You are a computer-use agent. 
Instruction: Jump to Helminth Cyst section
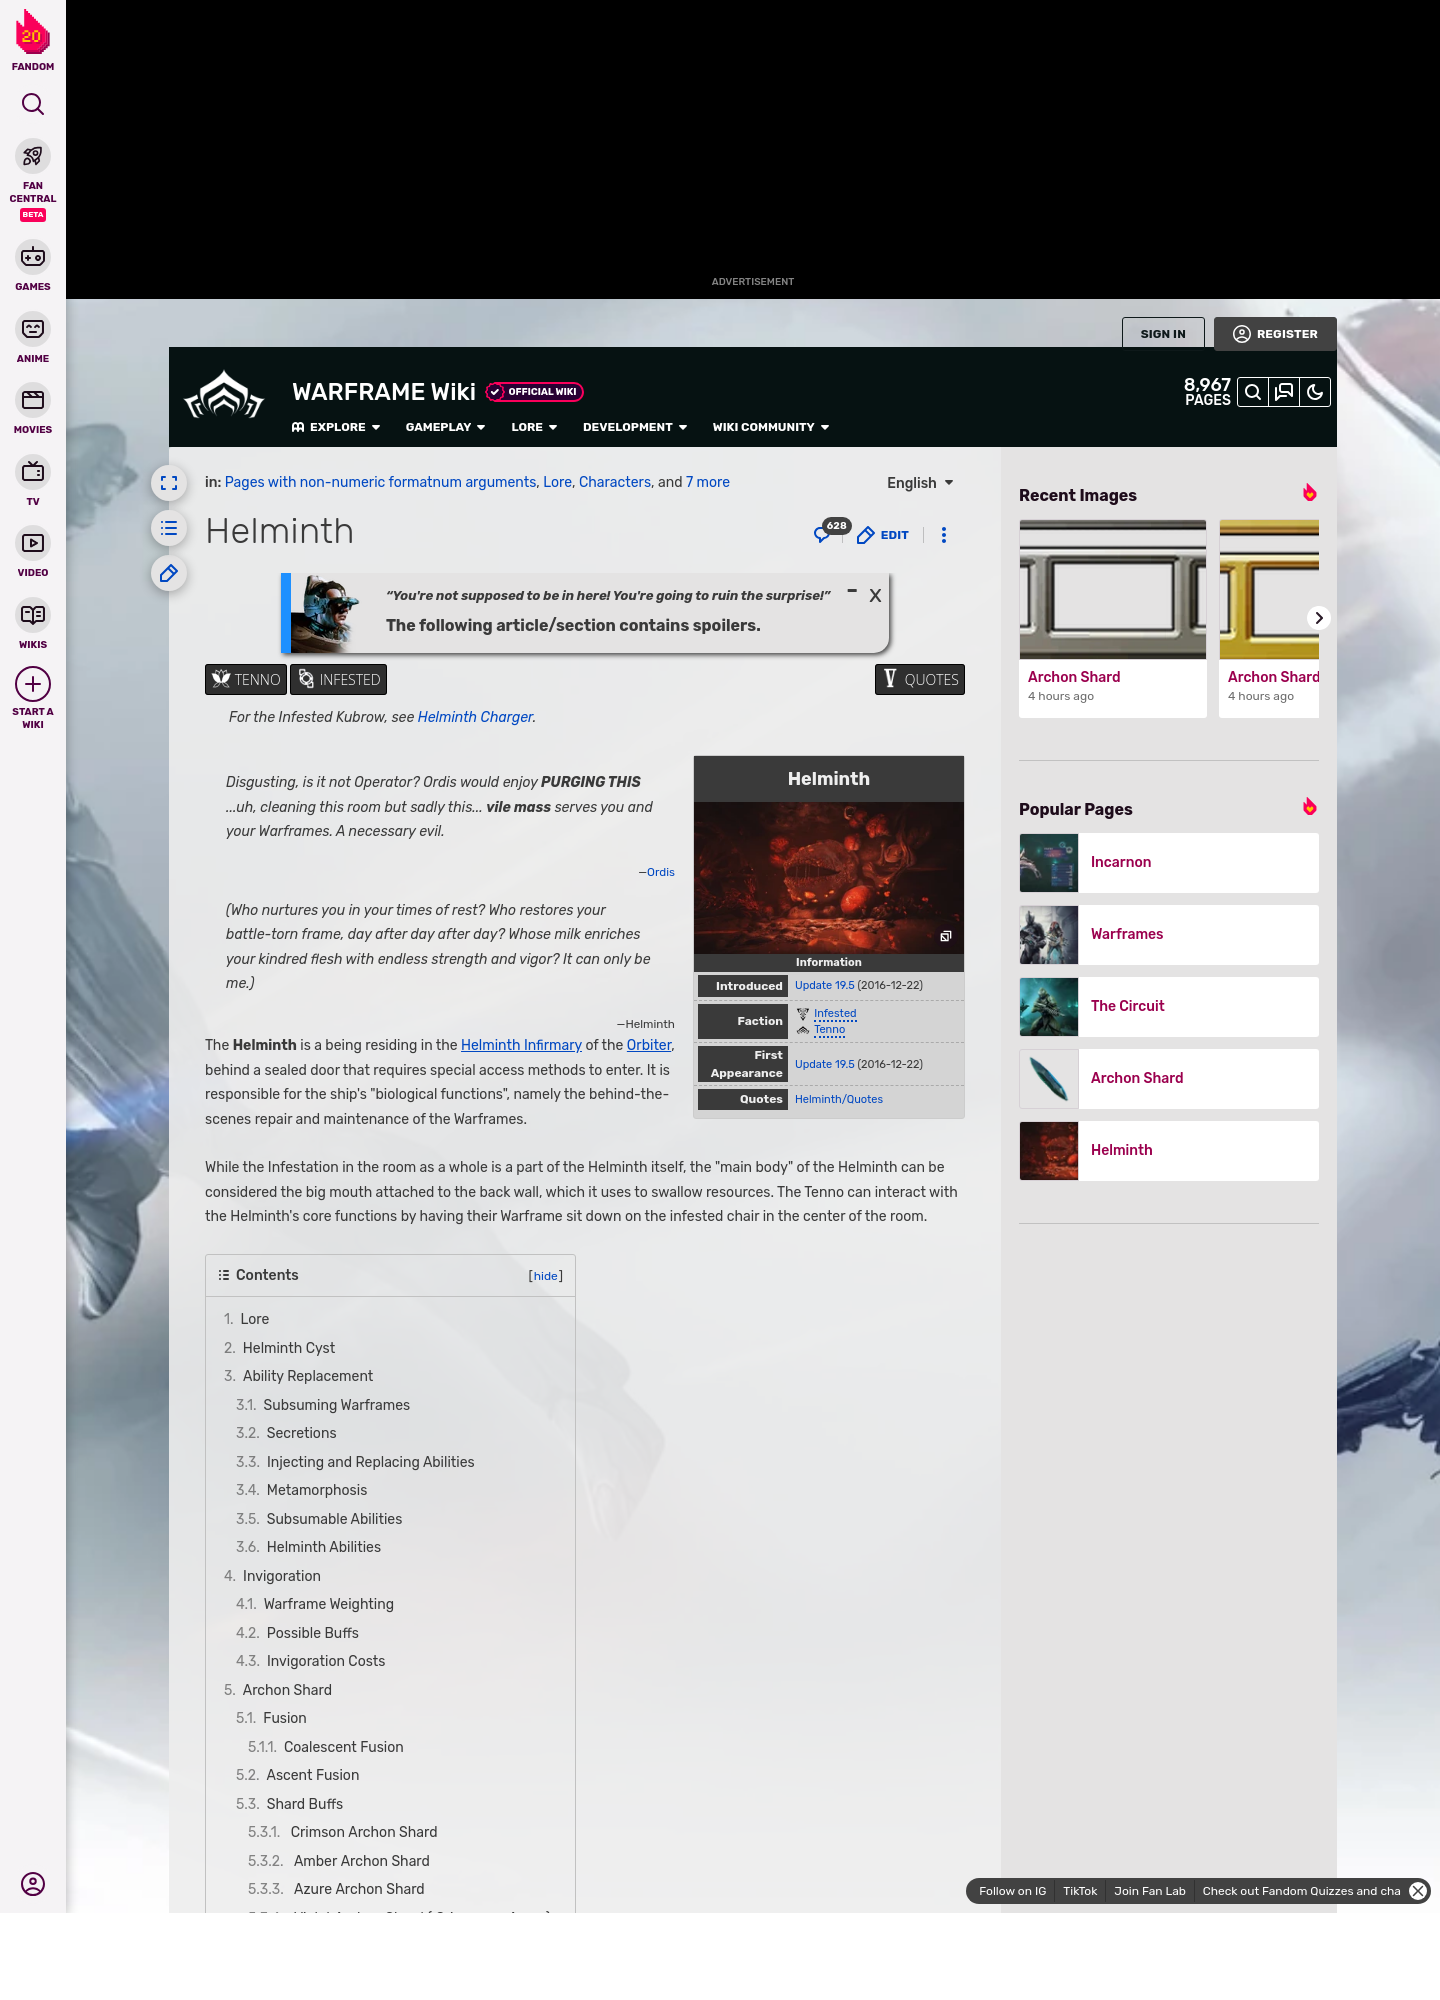pos(289,1348)
